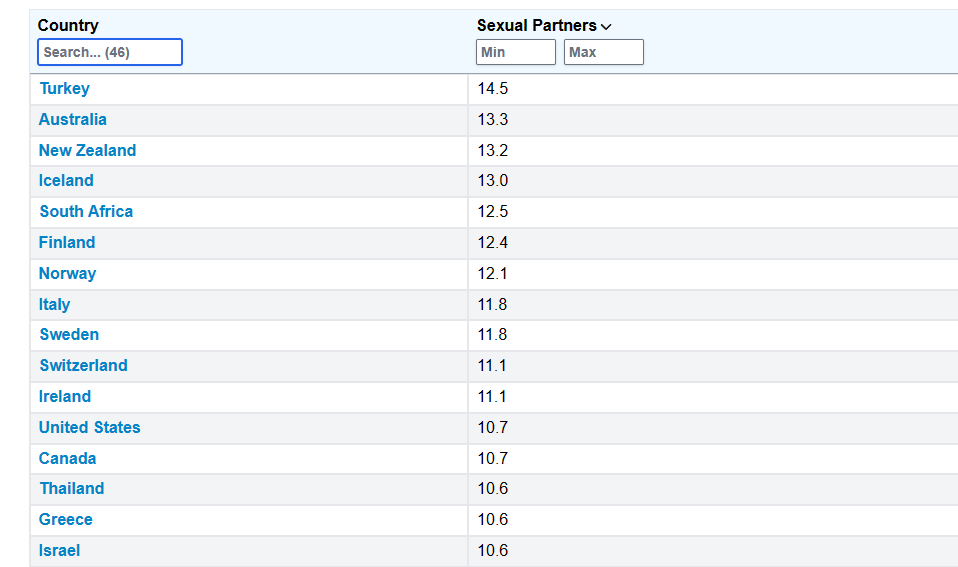
Task: Open the Turkey country link
Action: pyautogui.click(x=64, y=89)
